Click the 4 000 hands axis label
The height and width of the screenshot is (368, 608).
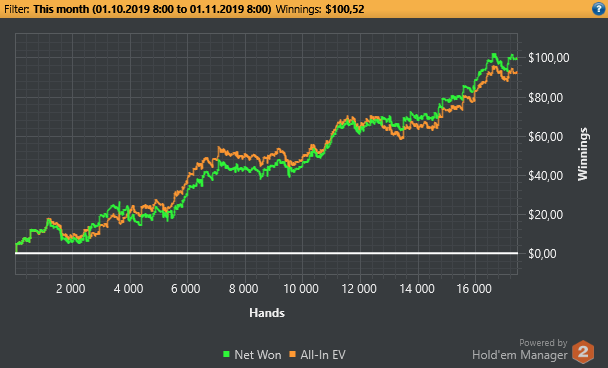point(128,289)
